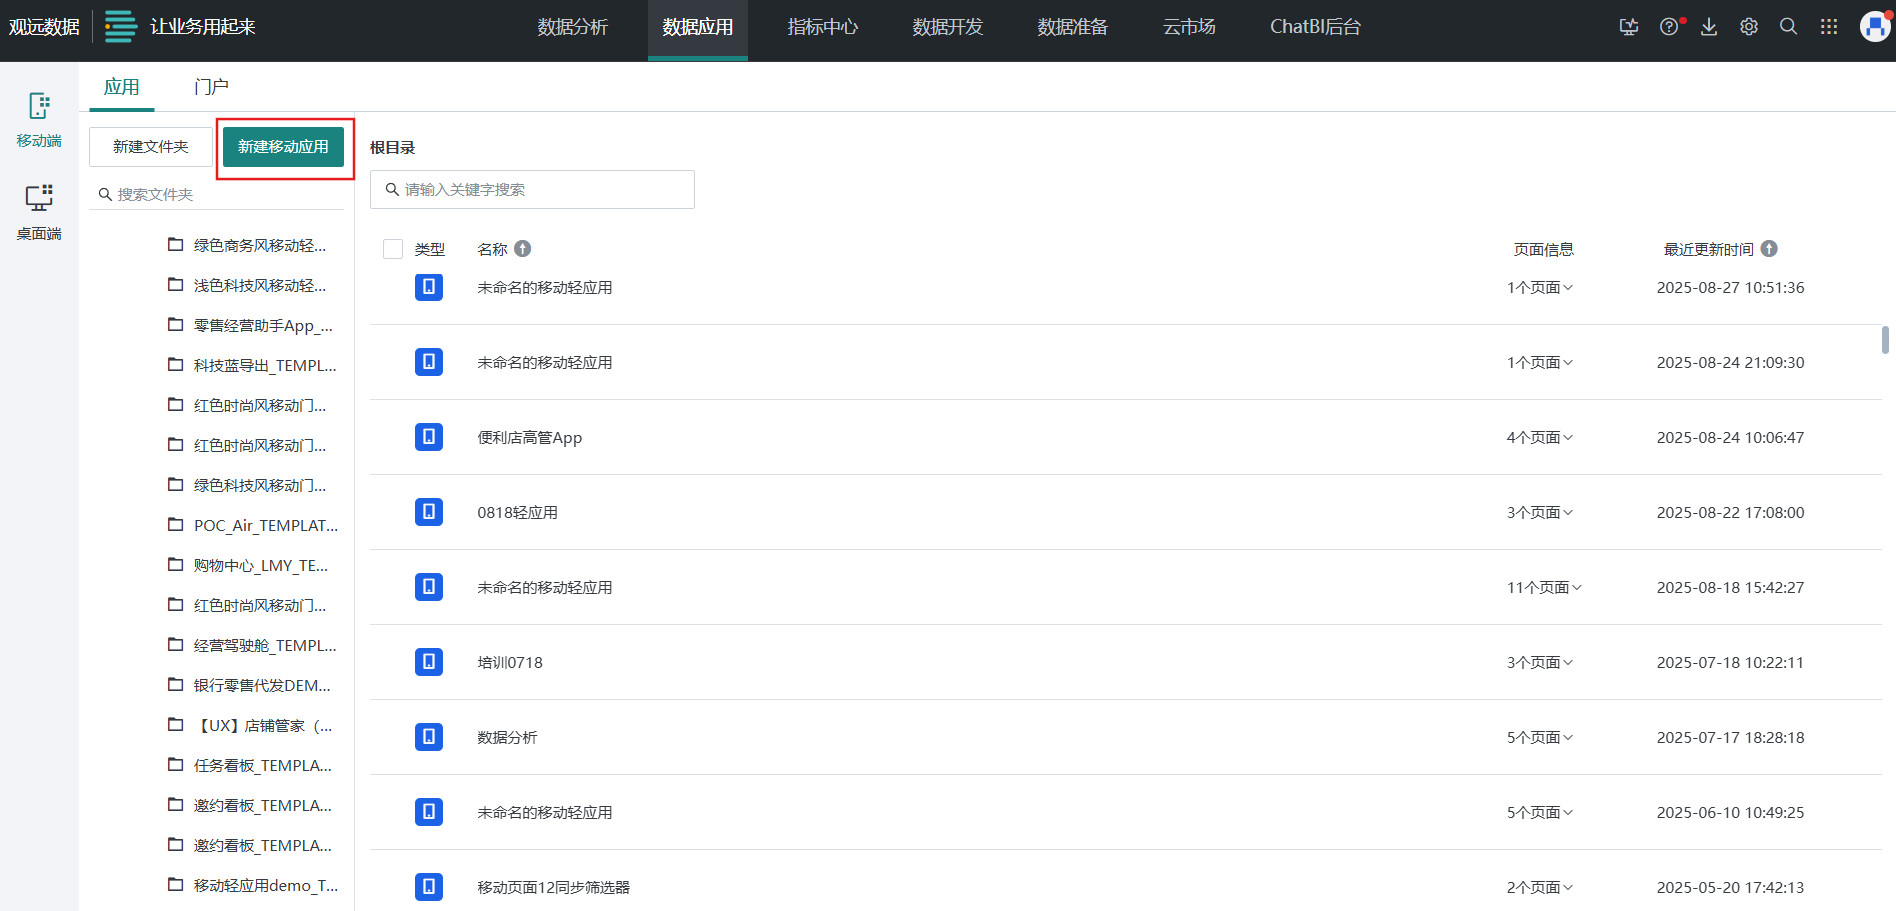This screenshot has width=1896, height=911.
Task: Open the 数据分析 top menu
Action: pyautogui.click(x=572, y=27)
